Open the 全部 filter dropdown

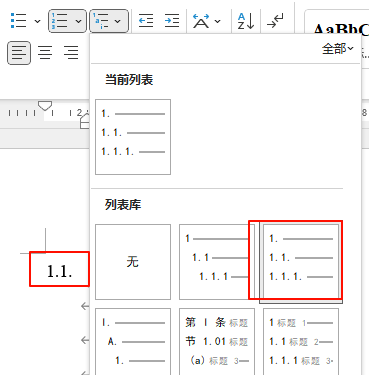[337, 49]
